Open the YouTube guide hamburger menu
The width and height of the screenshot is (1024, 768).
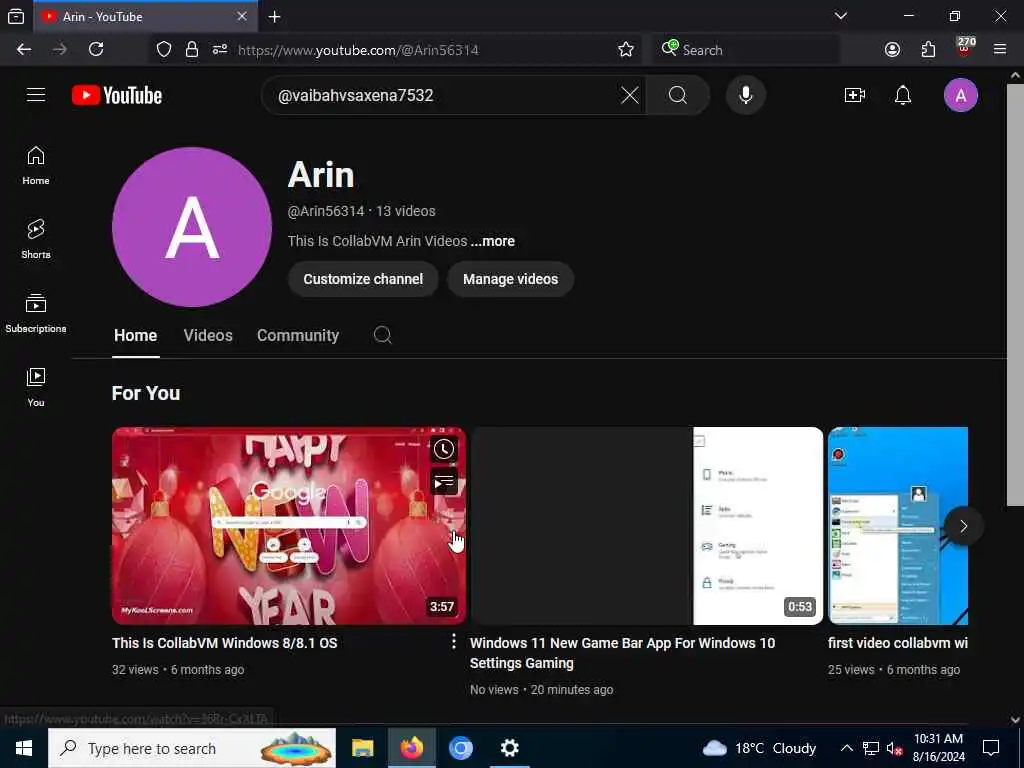point(36,95)
